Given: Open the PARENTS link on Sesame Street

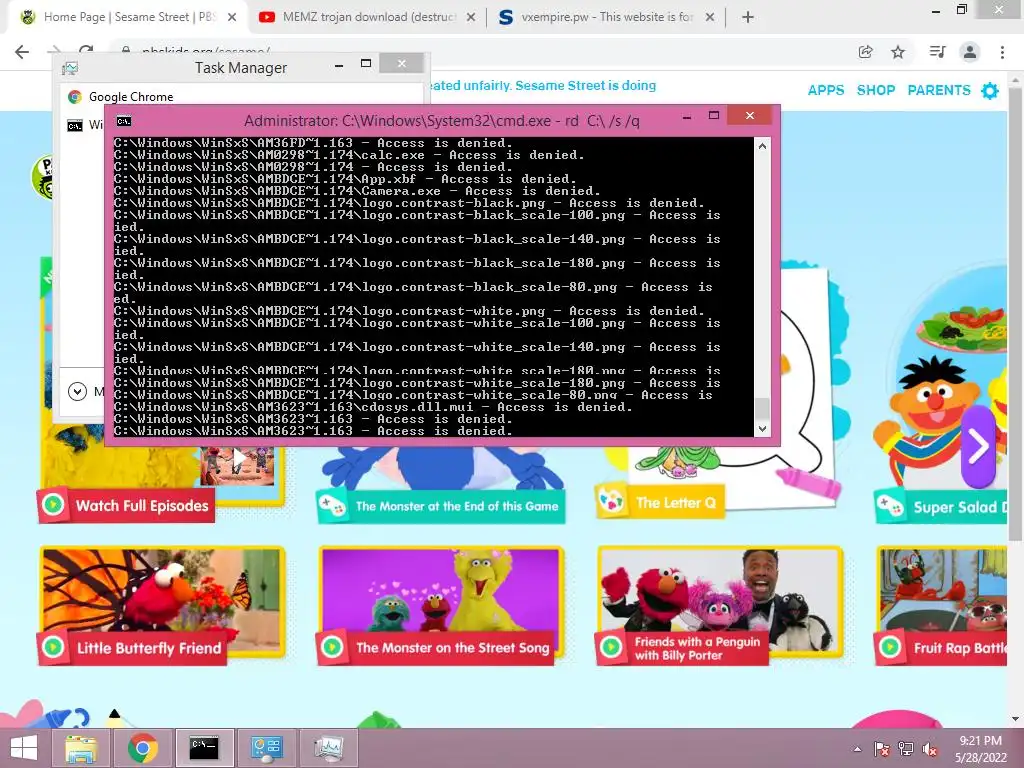Looking at the screenshot, I should [939, 90].
